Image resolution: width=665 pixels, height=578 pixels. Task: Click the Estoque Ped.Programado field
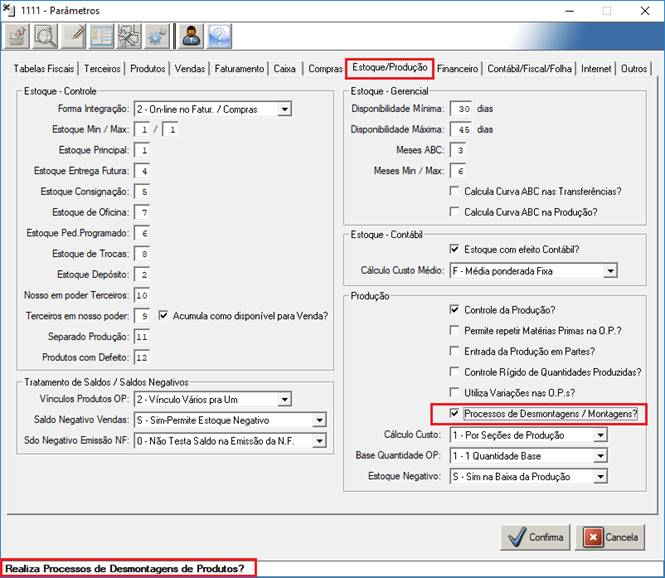(x=142, y=233)
